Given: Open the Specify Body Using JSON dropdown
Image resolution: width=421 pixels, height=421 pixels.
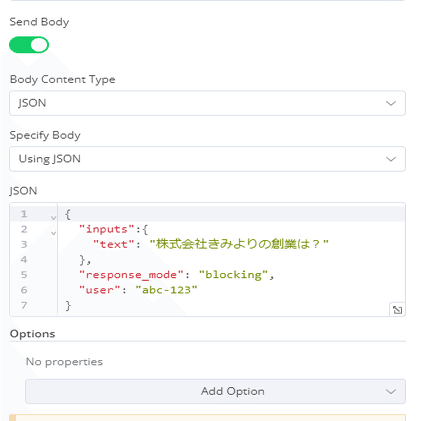Looking at the screenshot, I should click(x=207, y=159).
